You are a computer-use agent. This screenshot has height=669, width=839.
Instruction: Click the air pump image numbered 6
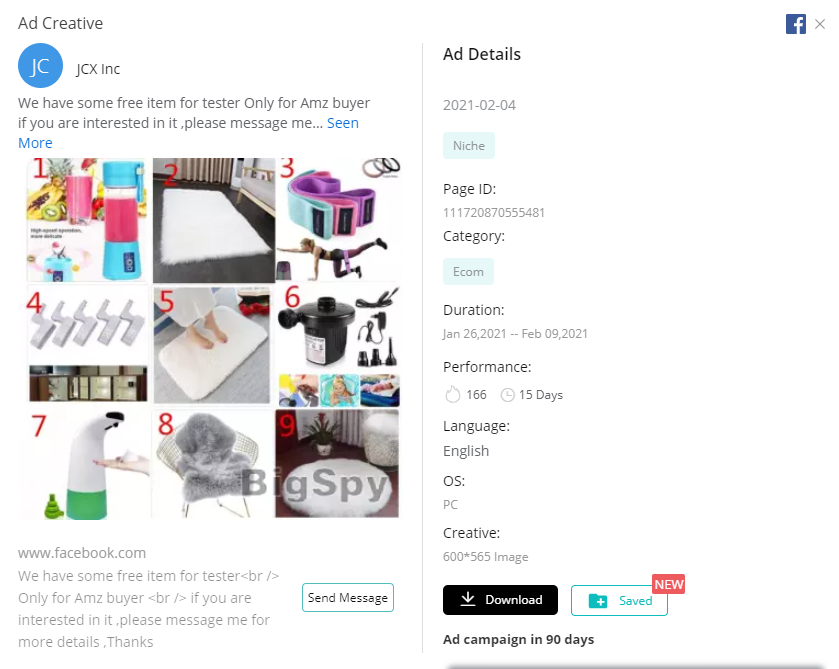click(338, 345)
